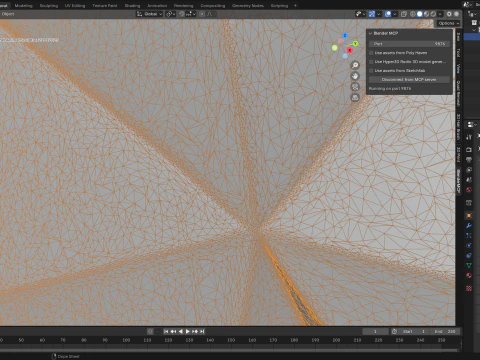Viewport: 480px width, 360px height.
Task: Enable Use Hyper3D Rodin 3D model generation
Action: pyautogui.click(x=371, y=62)
